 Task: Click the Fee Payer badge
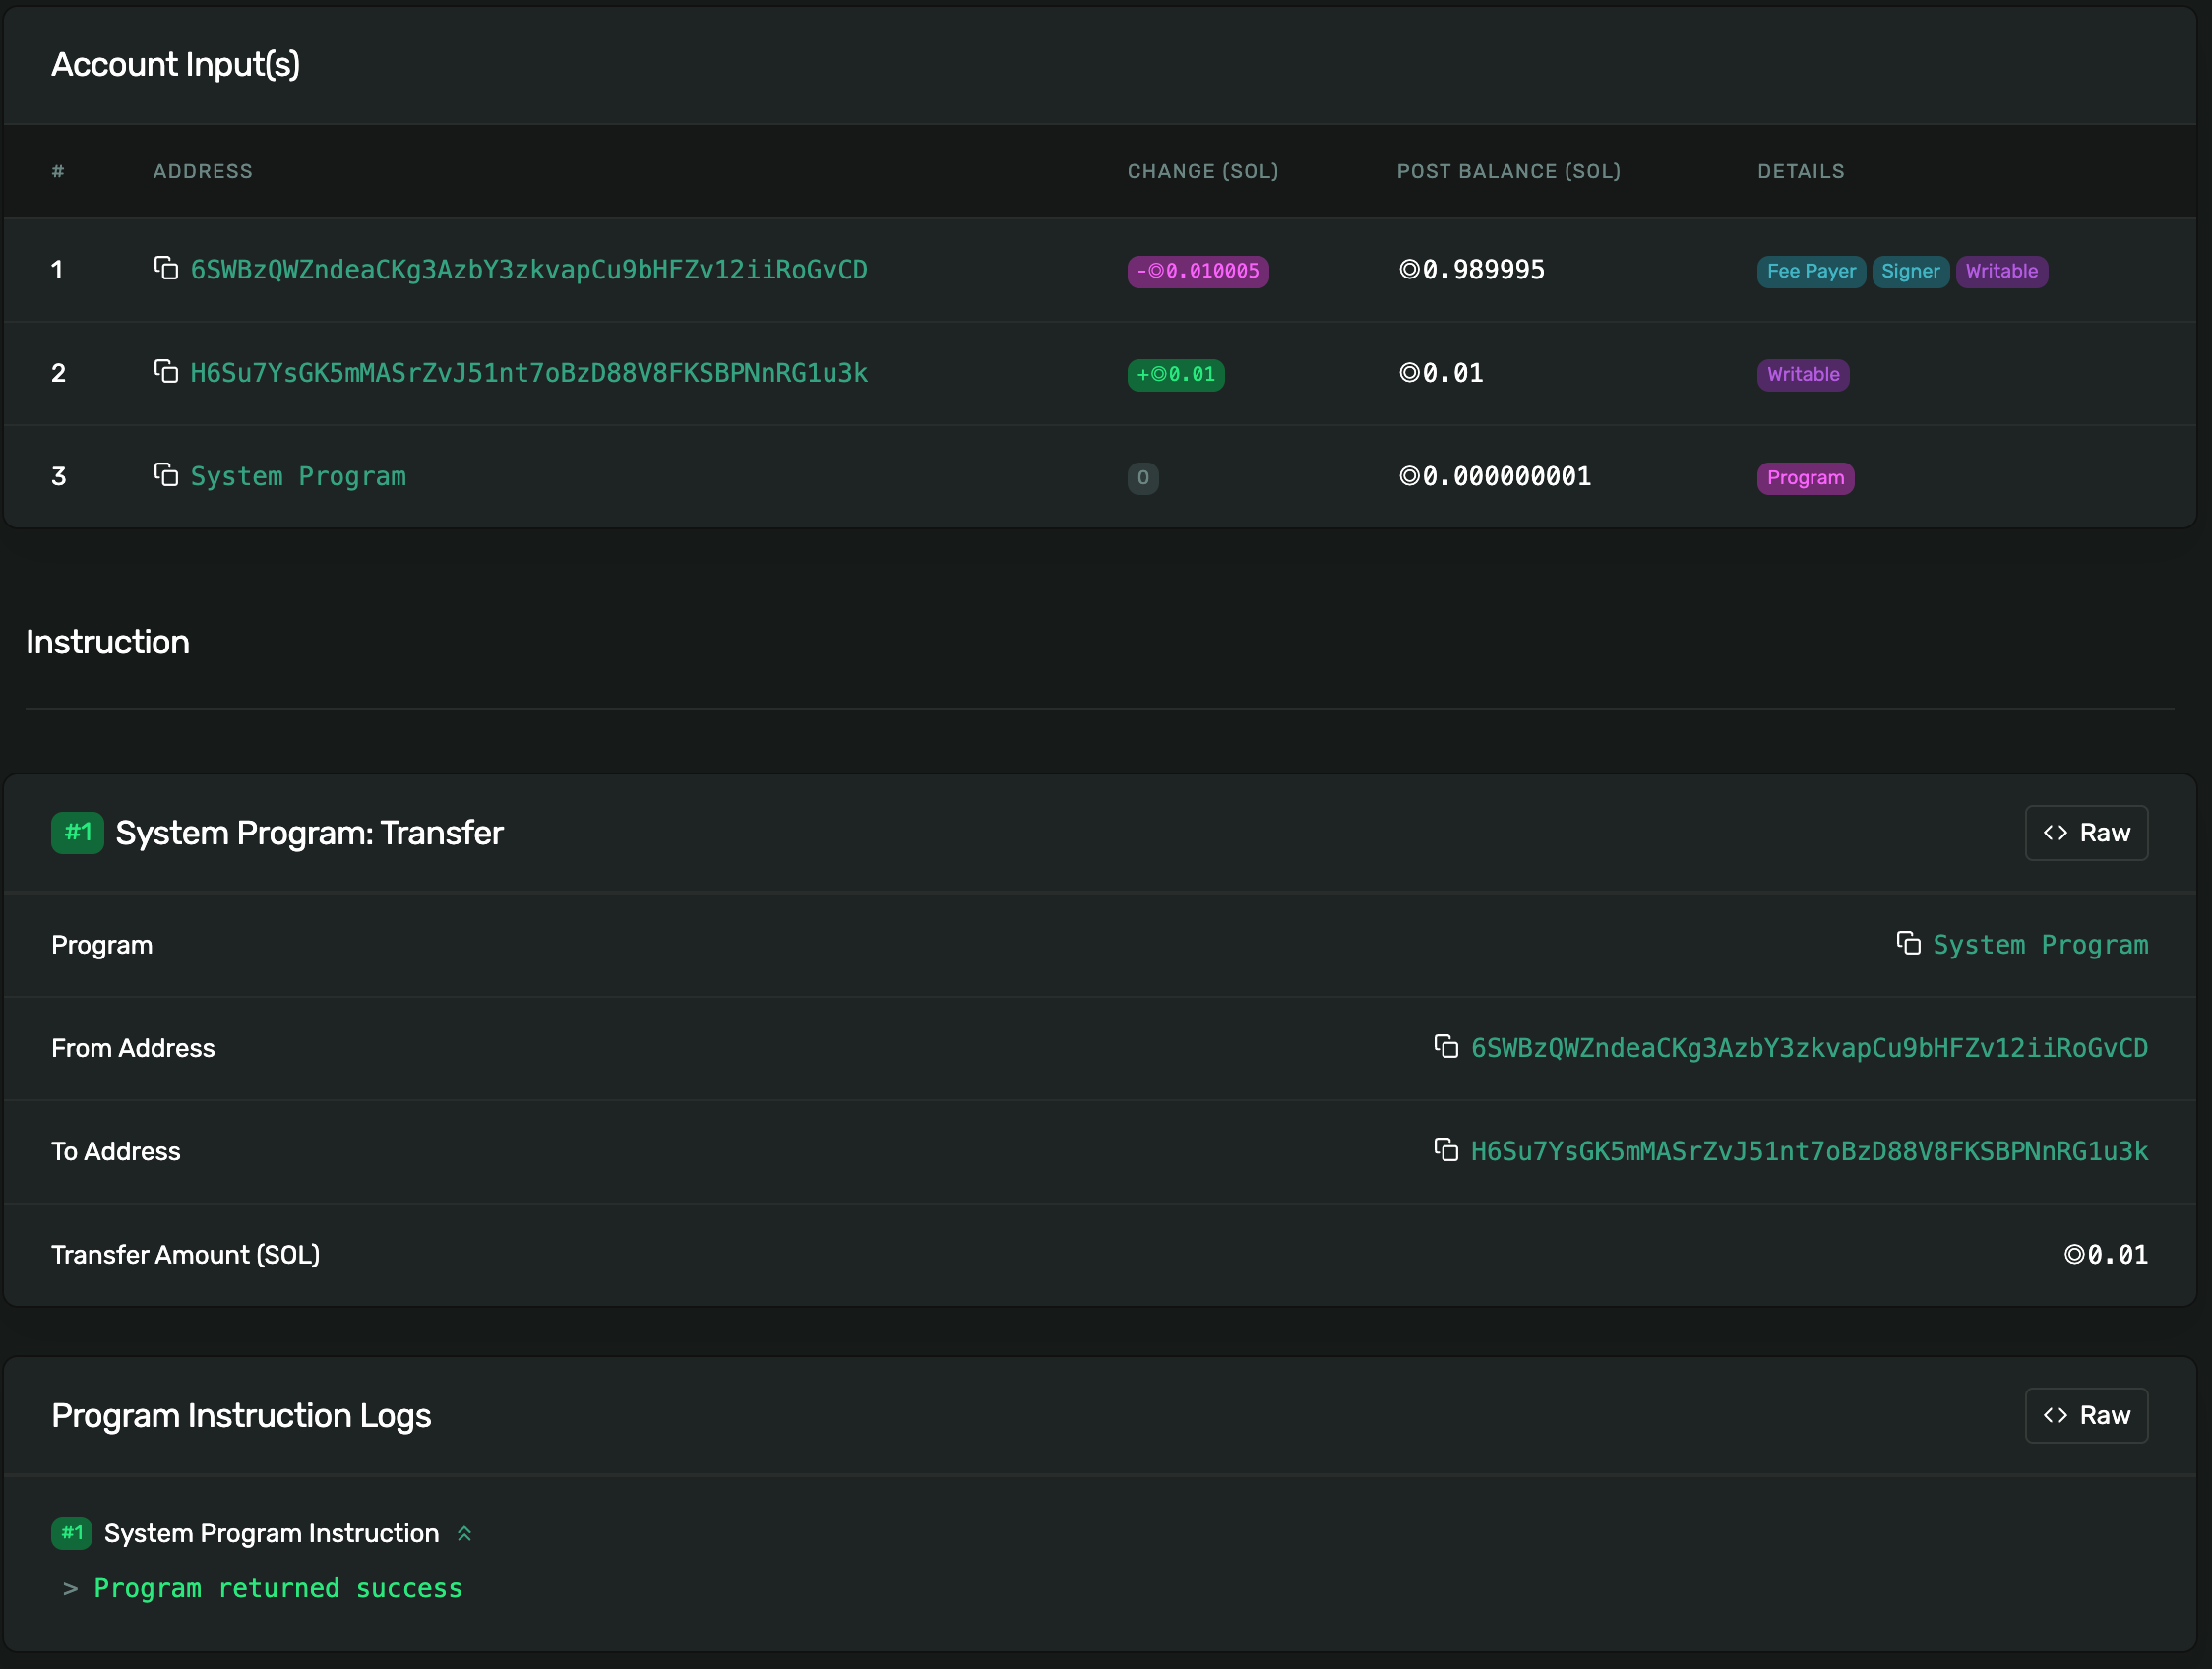tap(1810, 271)
